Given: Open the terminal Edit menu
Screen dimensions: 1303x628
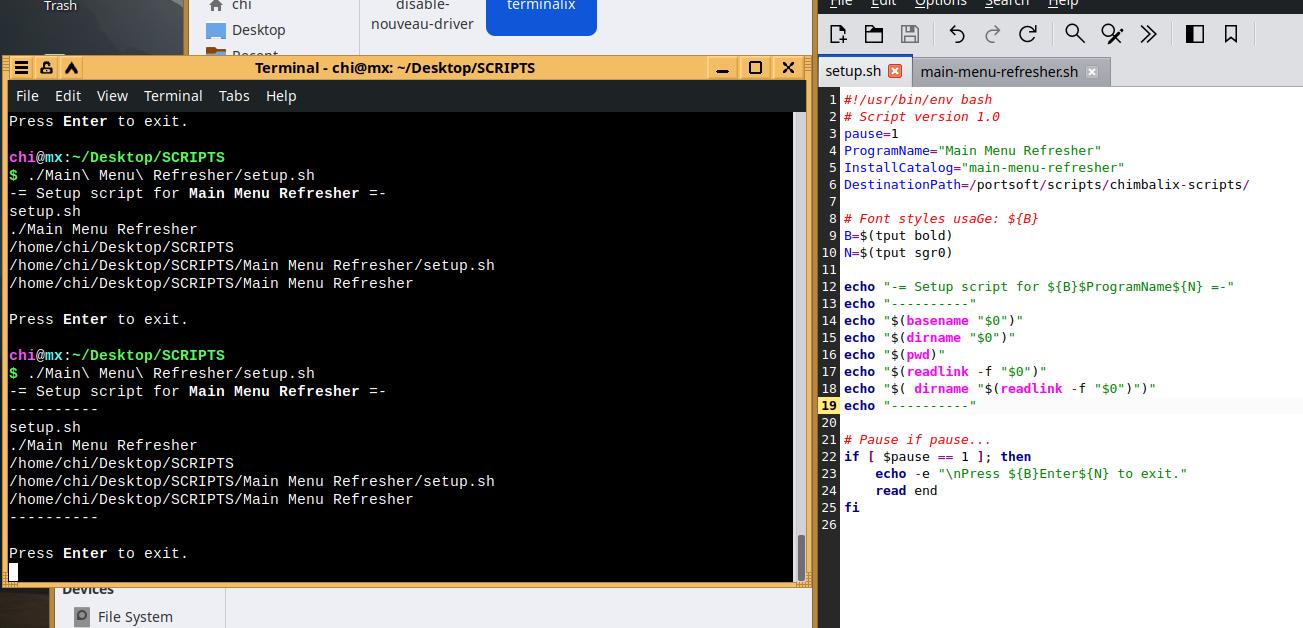Looking at the screenshot, I should (x=68, y=96).
